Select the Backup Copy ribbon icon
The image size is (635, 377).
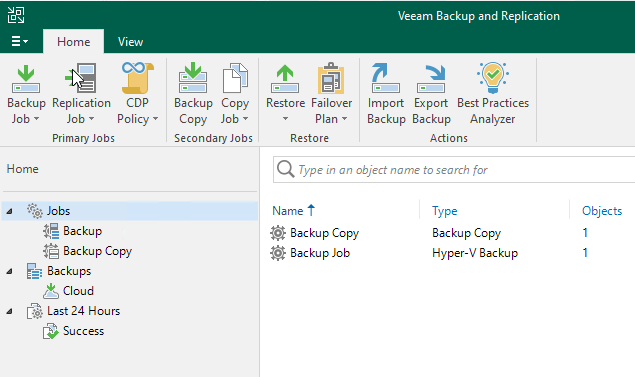pyautogui.click(x=193, y=78)
